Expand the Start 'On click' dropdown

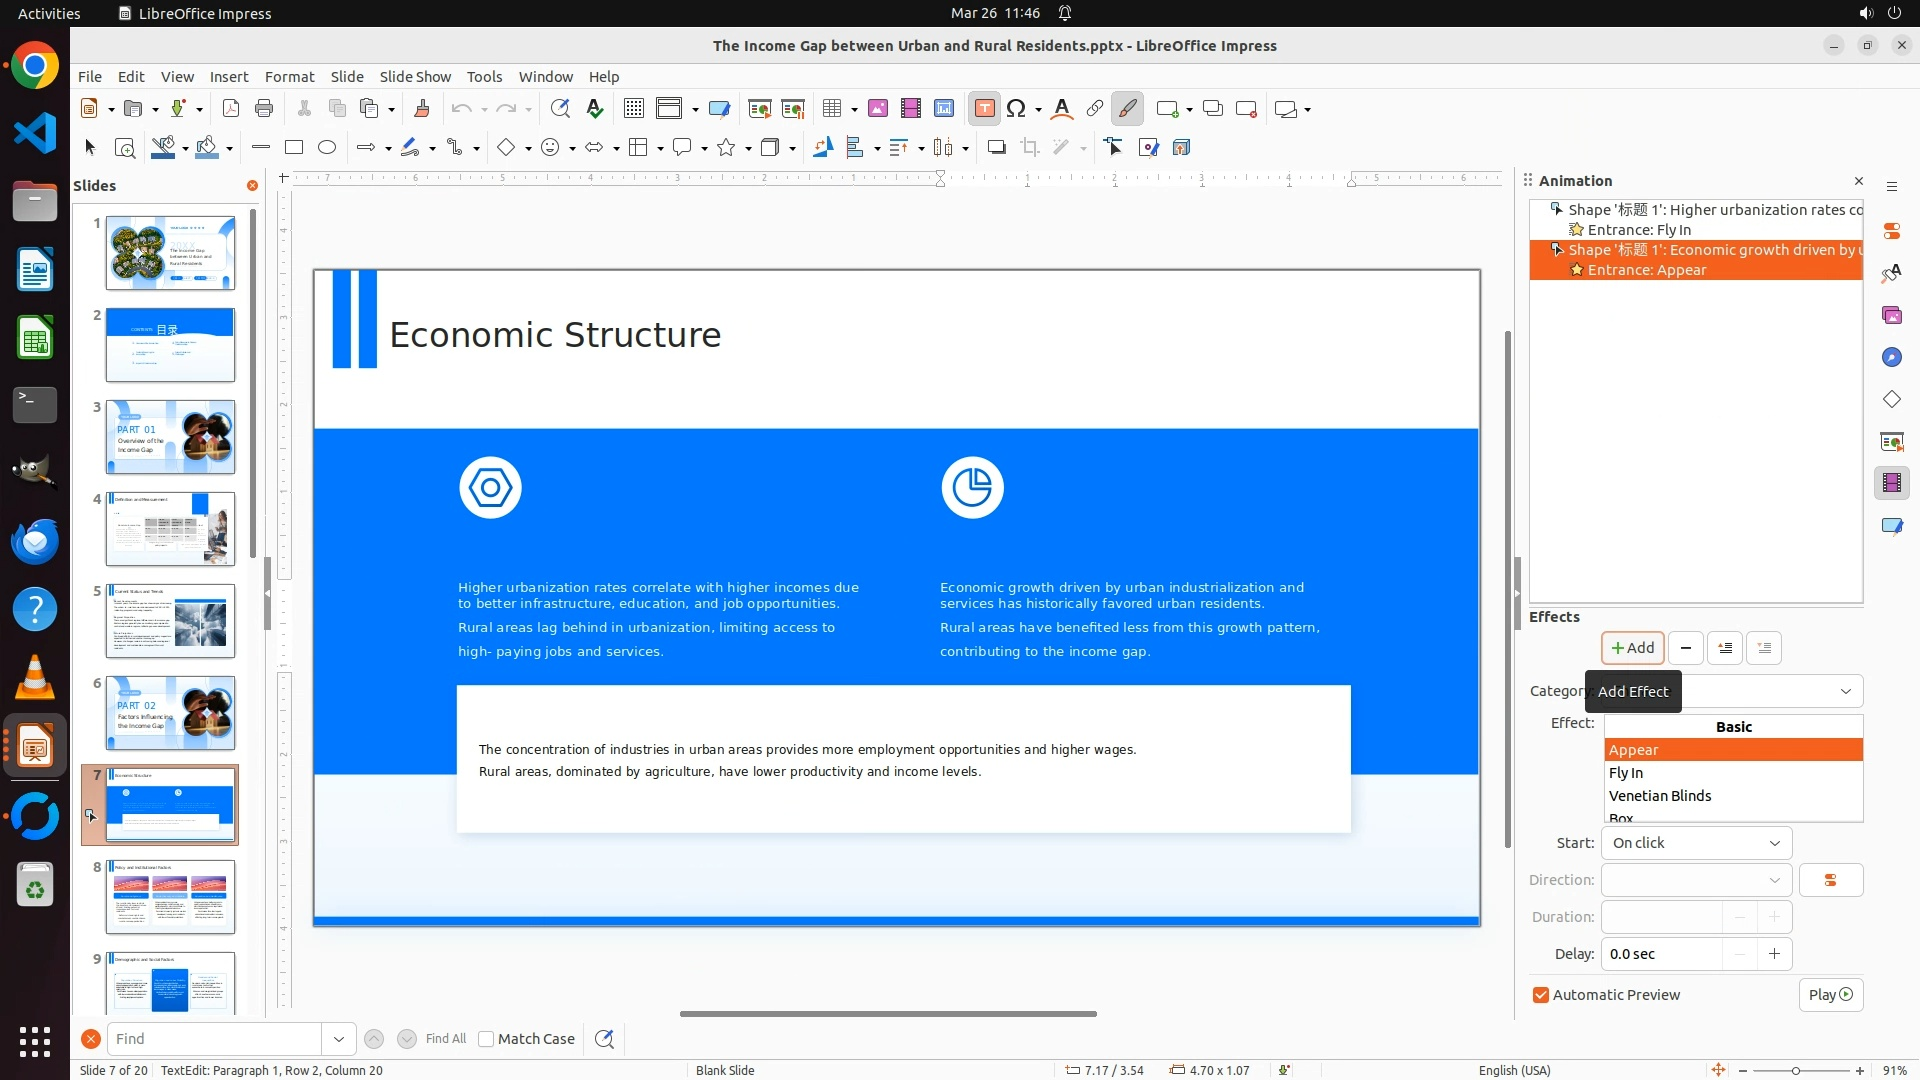[x=1696, y=843]
